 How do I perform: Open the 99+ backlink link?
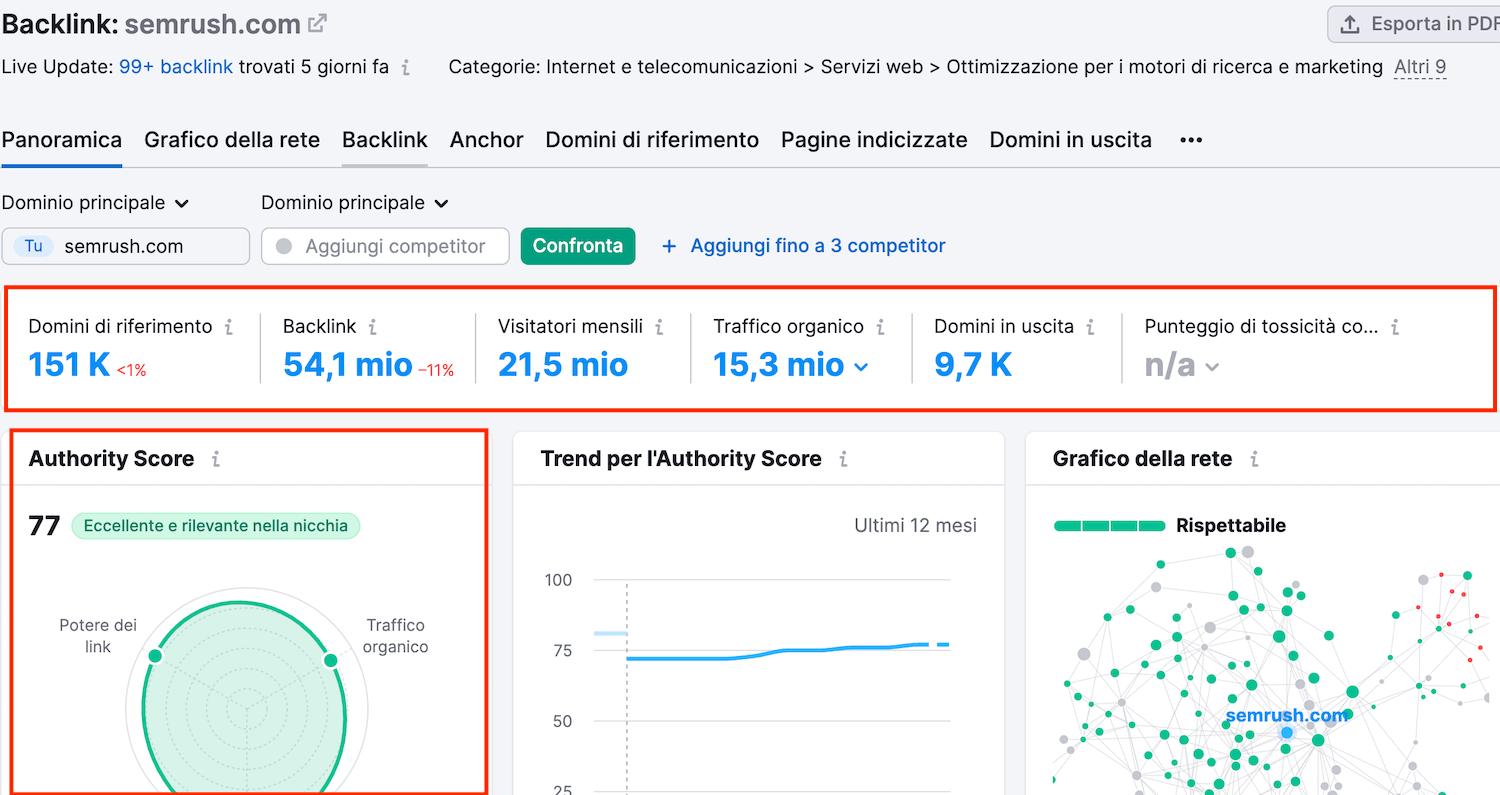pos(176,67)
